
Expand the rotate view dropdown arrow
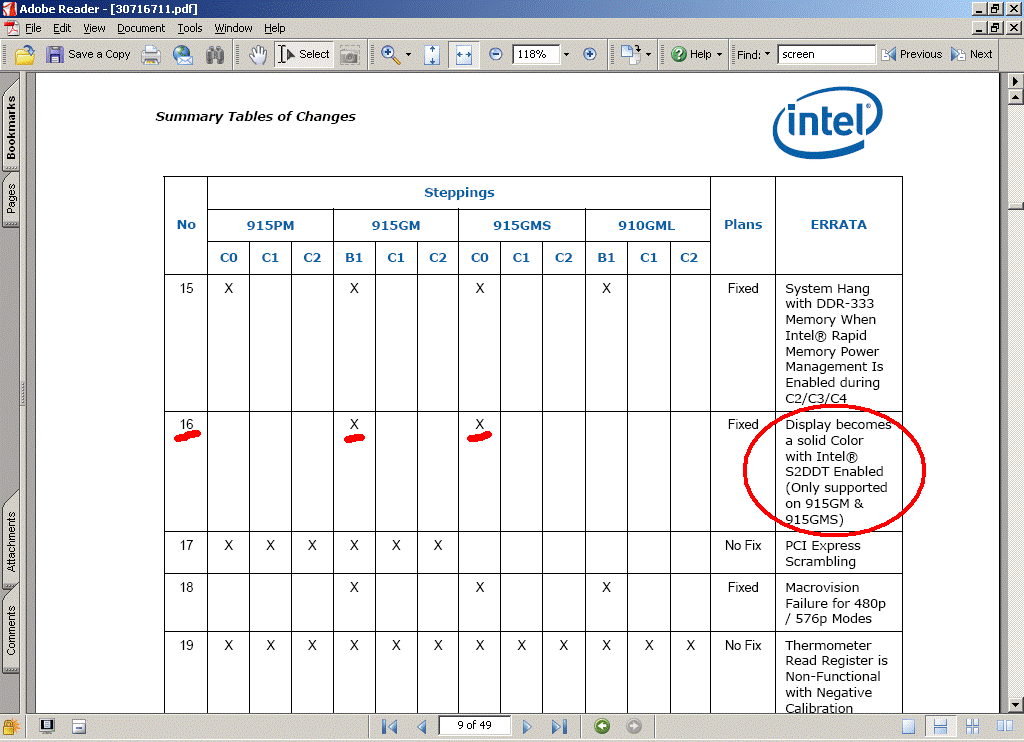coord(648,55)
